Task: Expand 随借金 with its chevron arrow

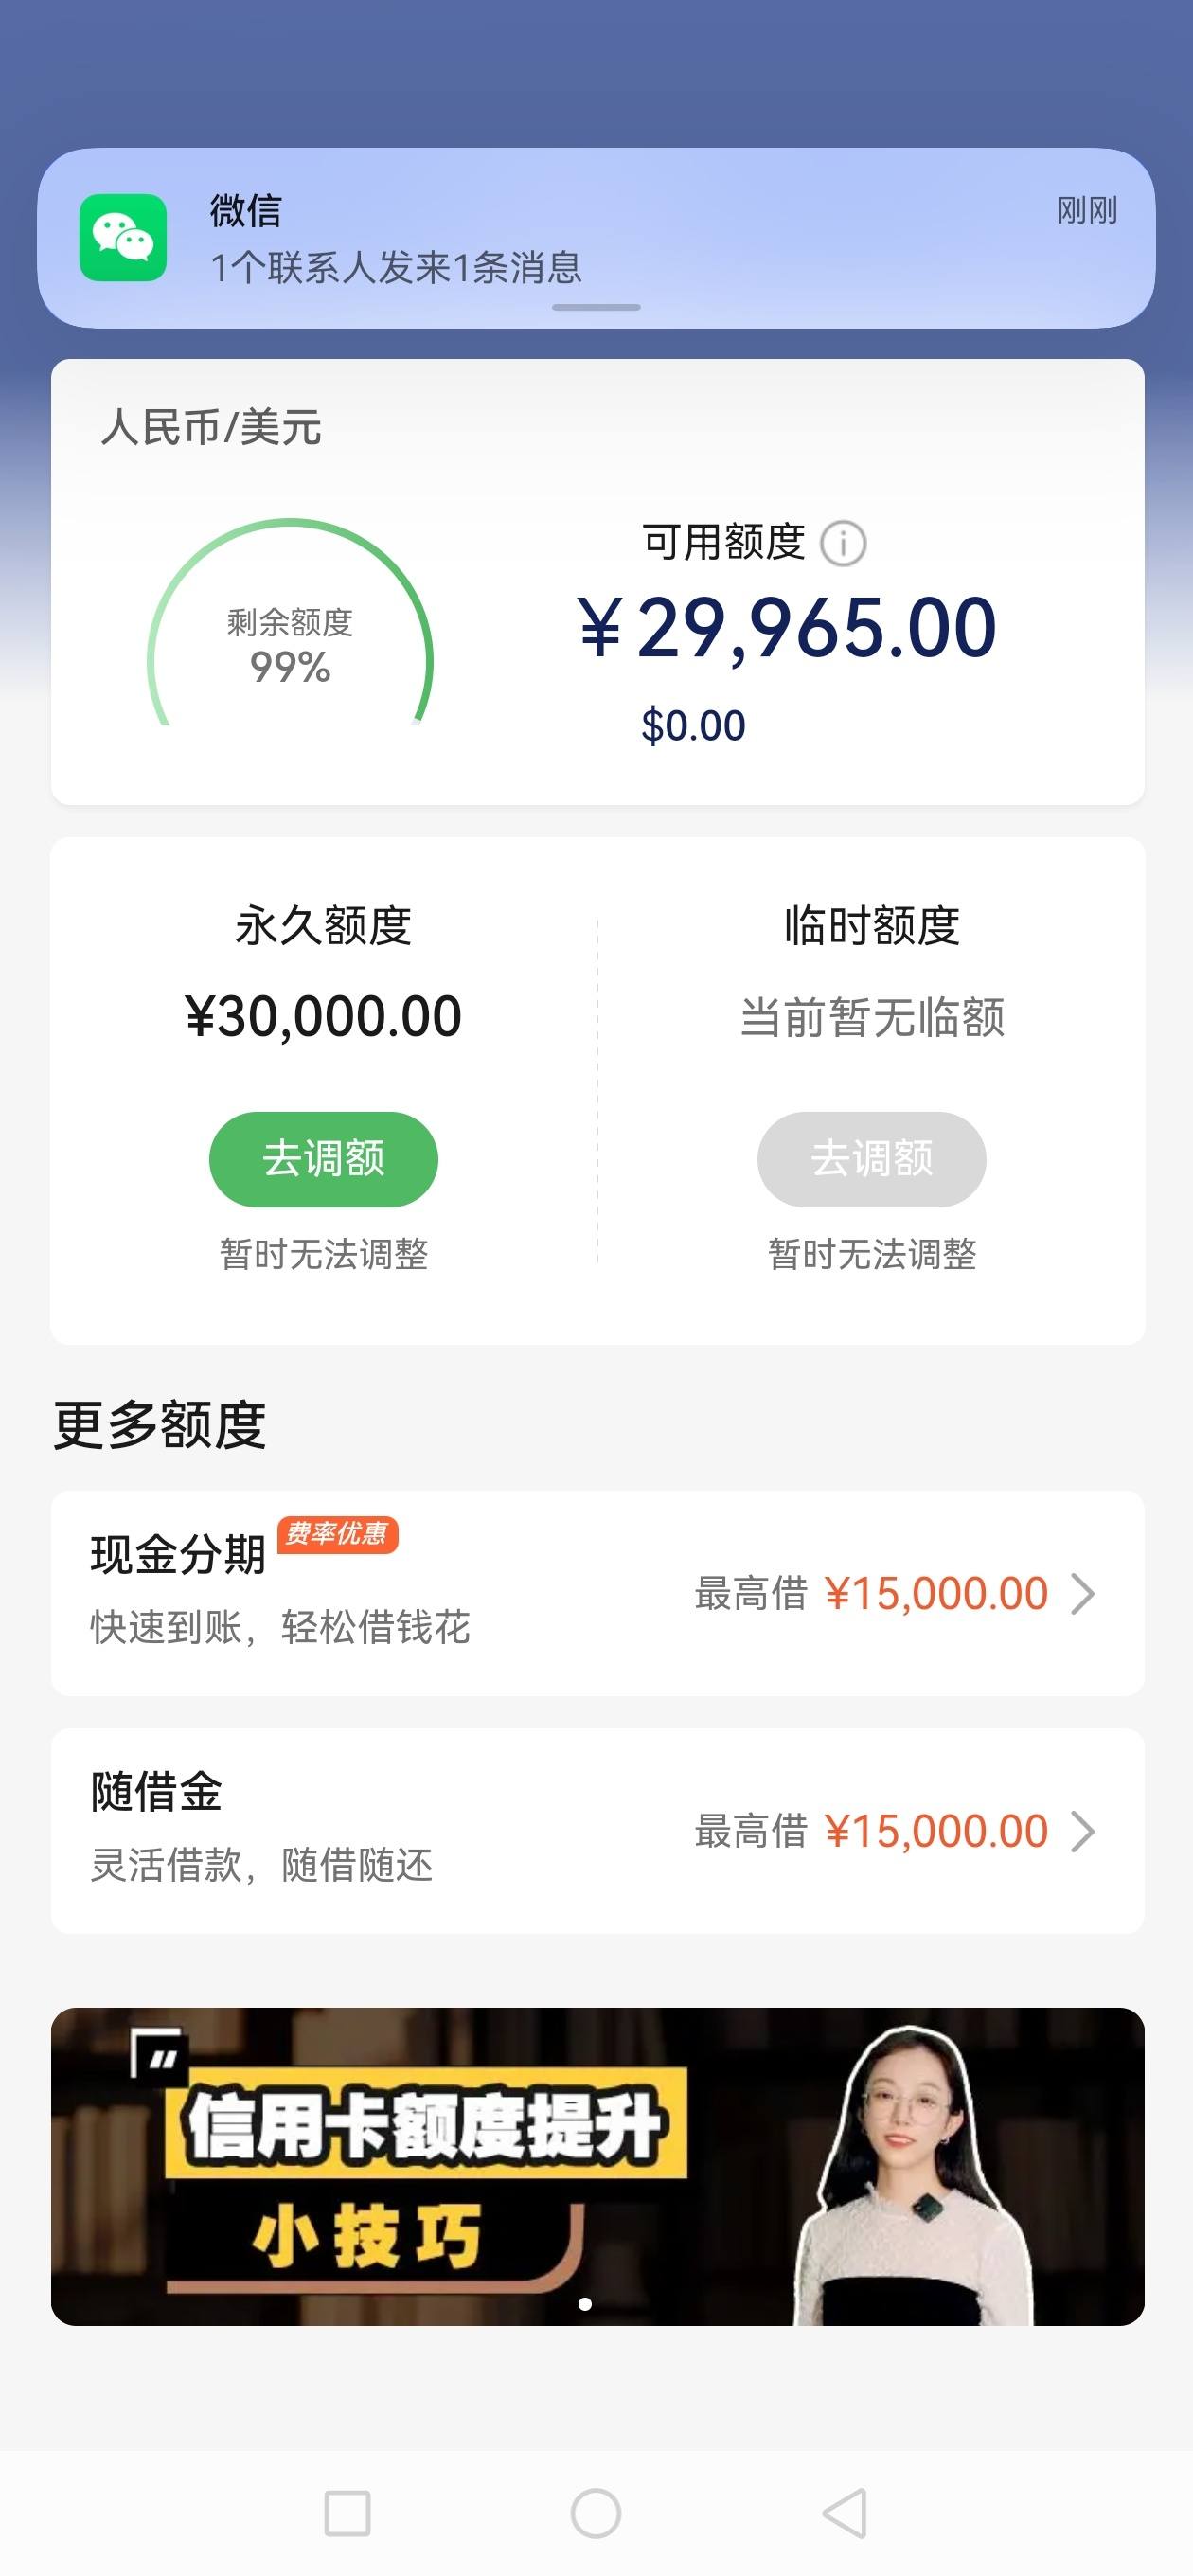Action: coord(1082,1832)
